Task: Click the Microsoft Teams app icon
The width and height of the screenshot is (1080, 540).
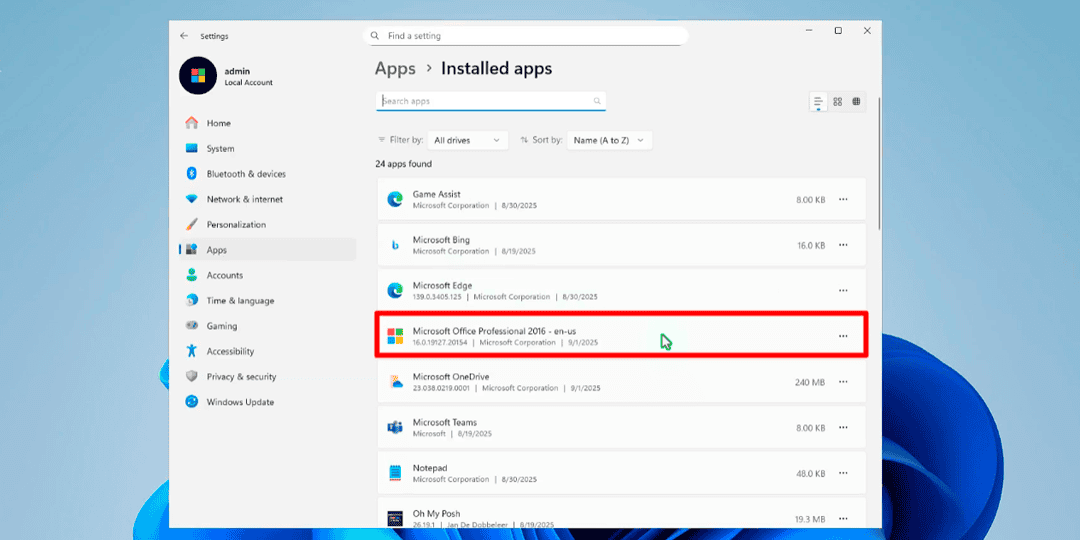Action: tap(395, 427)
